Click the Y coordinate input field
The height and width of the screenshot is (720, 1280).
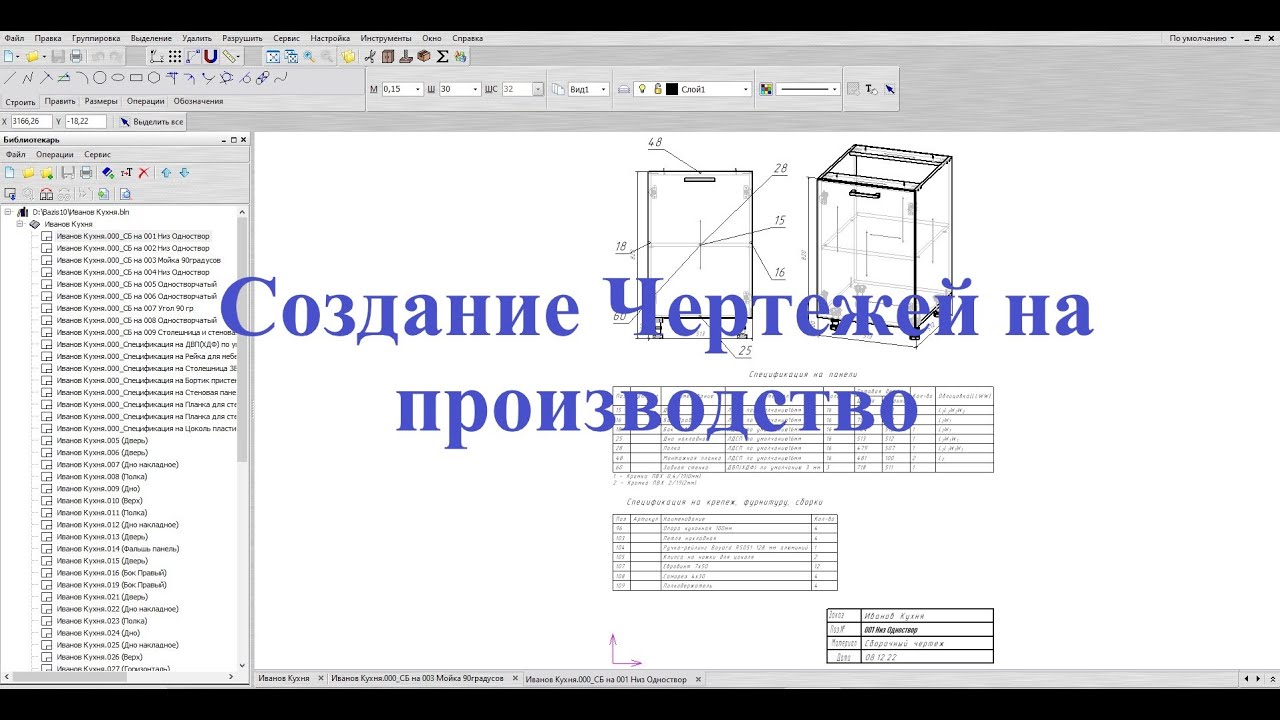[85, 121]
